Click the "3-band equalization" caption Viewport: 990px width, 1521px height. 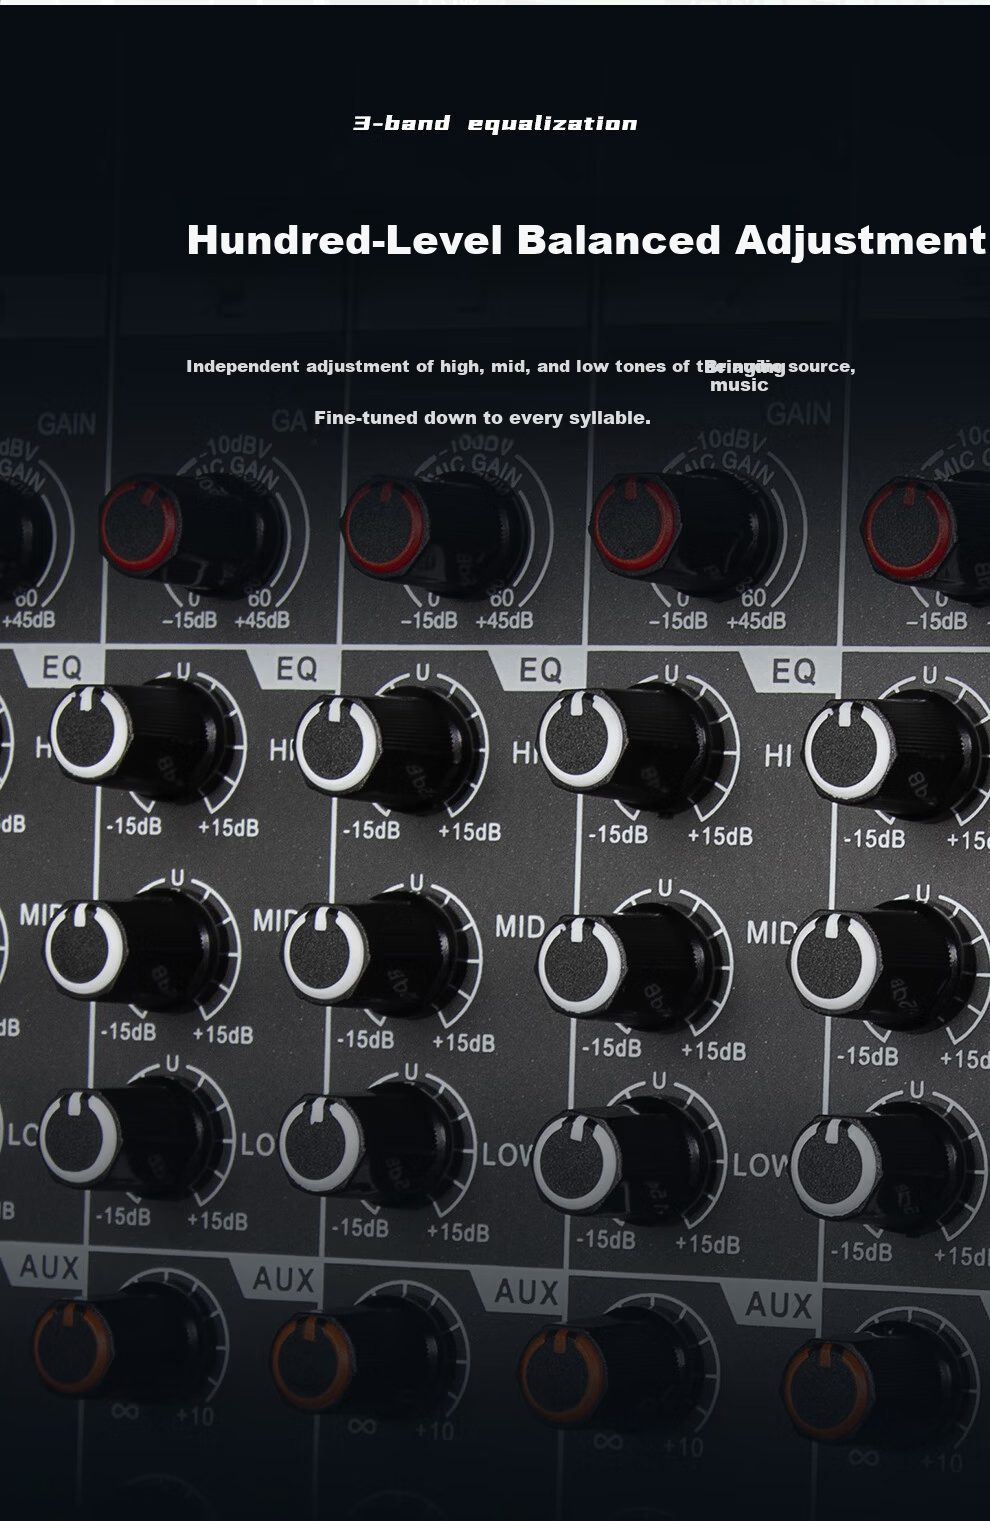(x=495, y=124)
